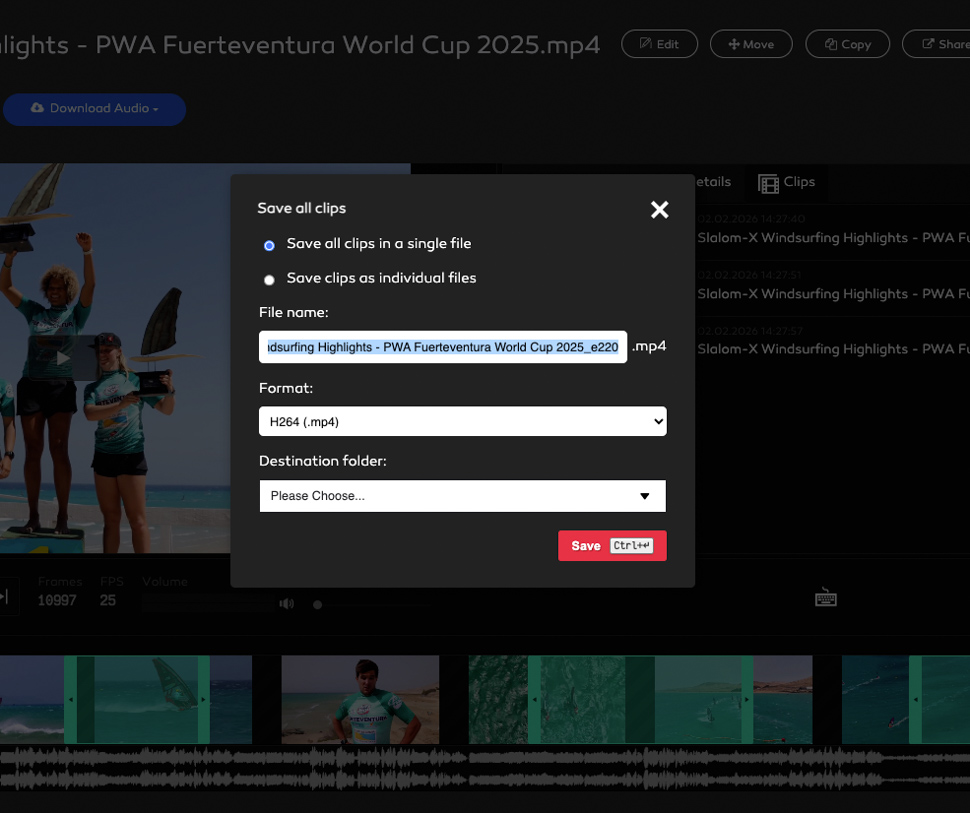This screenshot has width=970, height=813.
Task: Switch to the Clips tab
Action: pos(787,182)
